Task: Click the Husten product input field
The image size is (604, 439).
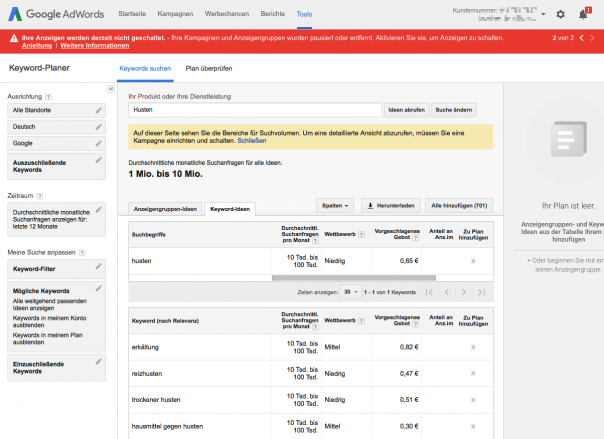Action: tap(255, 110)
